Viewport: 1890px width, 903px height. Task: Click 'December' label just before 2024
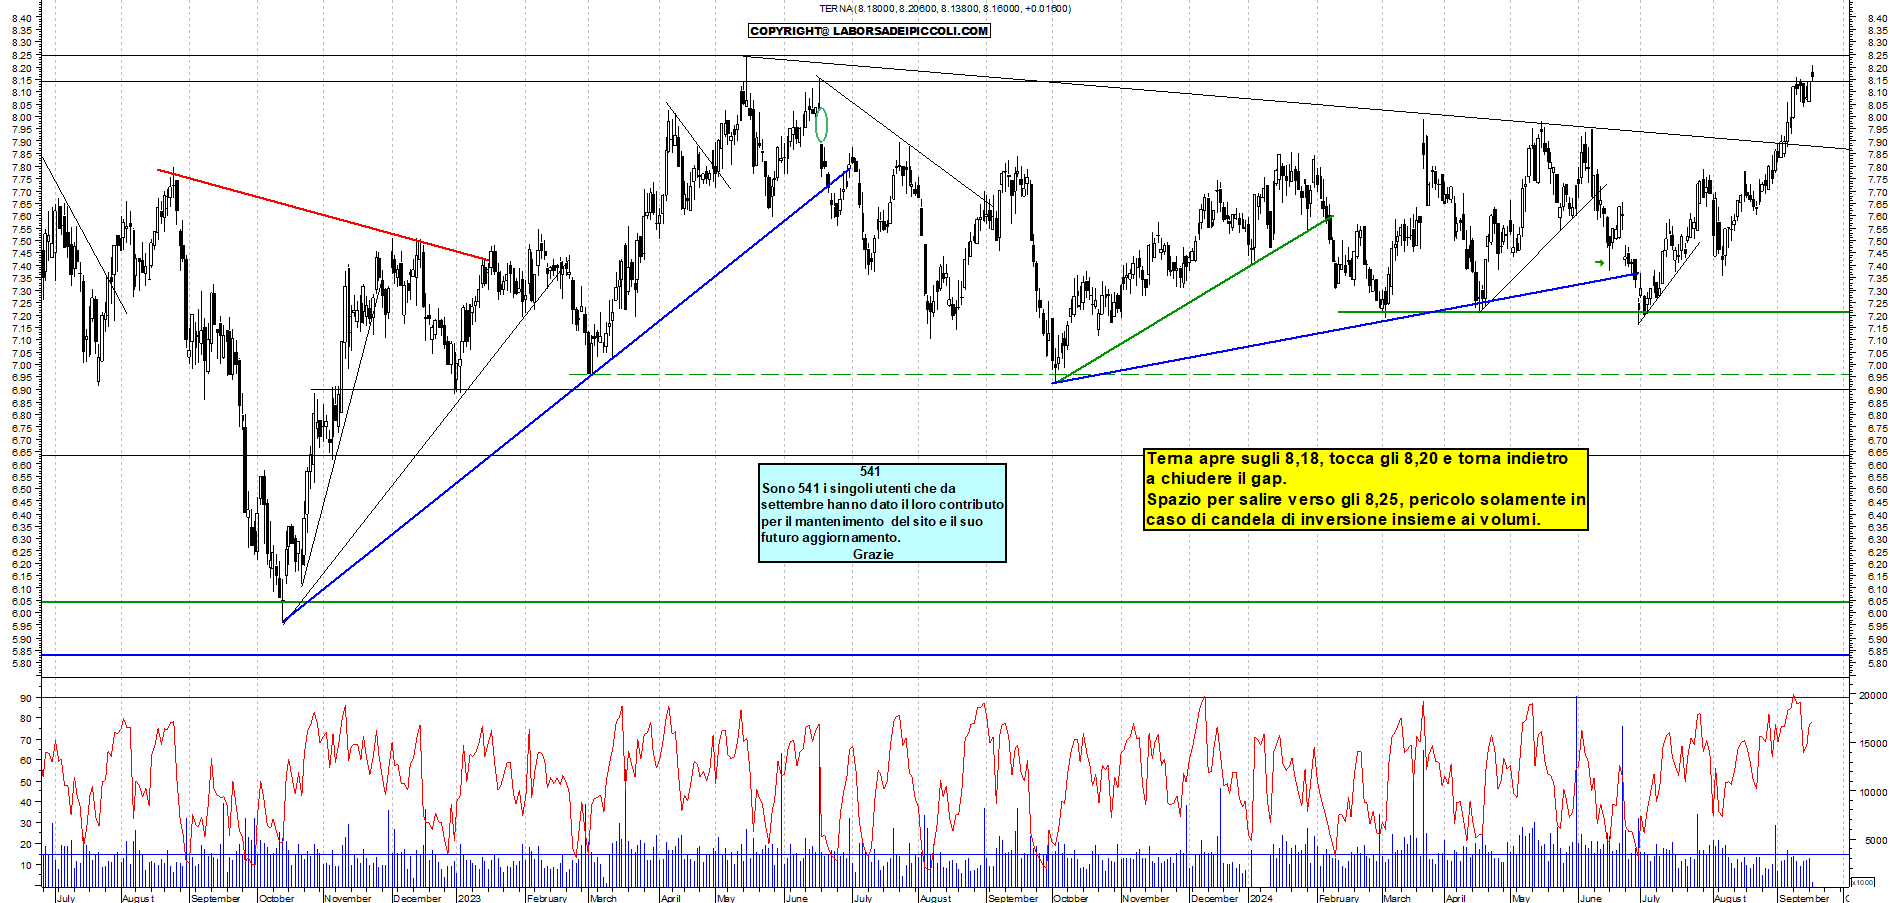(1215, 898)
